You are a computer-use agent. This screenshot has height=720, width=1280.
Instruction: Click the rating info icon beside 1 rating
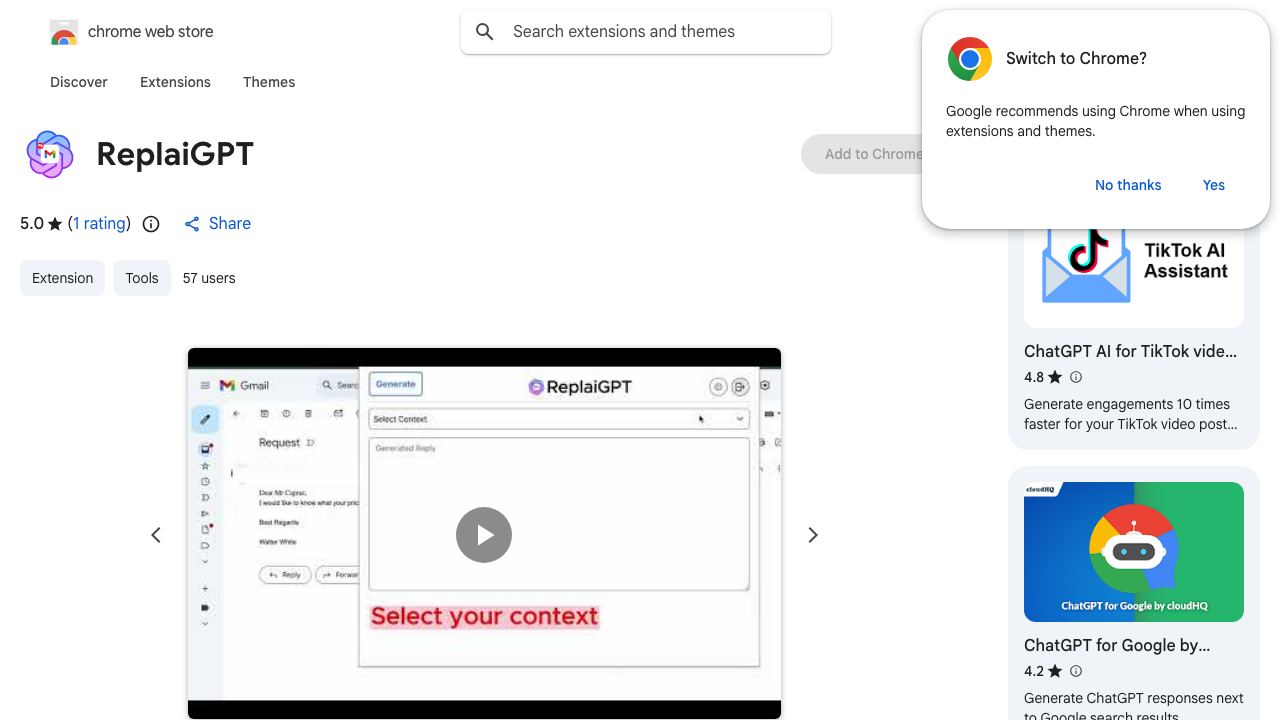coord(151,224)
